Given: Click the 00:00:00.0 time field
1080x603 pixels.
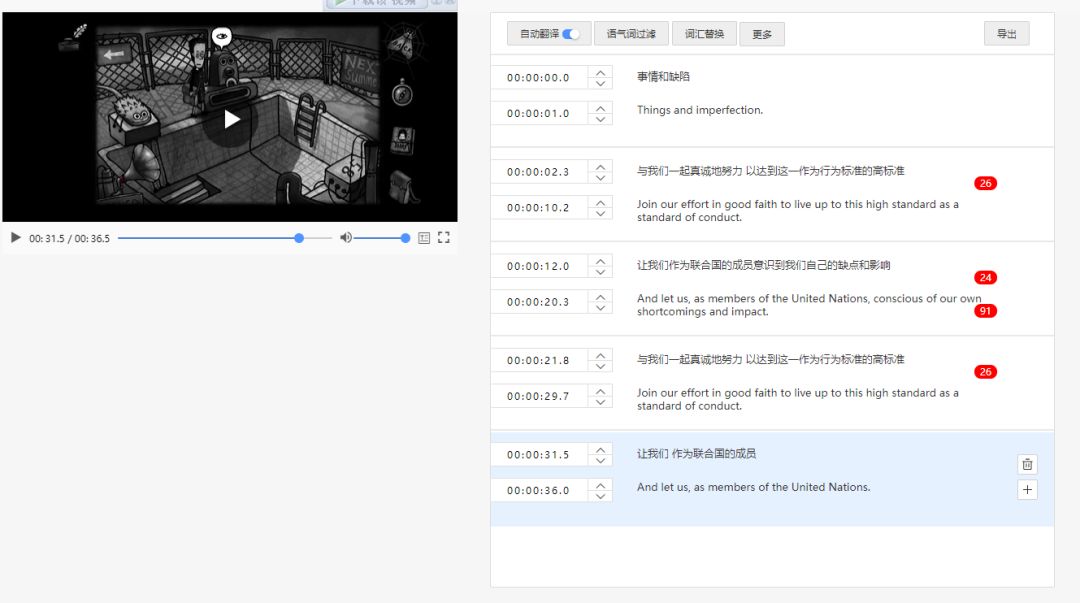Looking at the screenshot, I should point(539,78).
